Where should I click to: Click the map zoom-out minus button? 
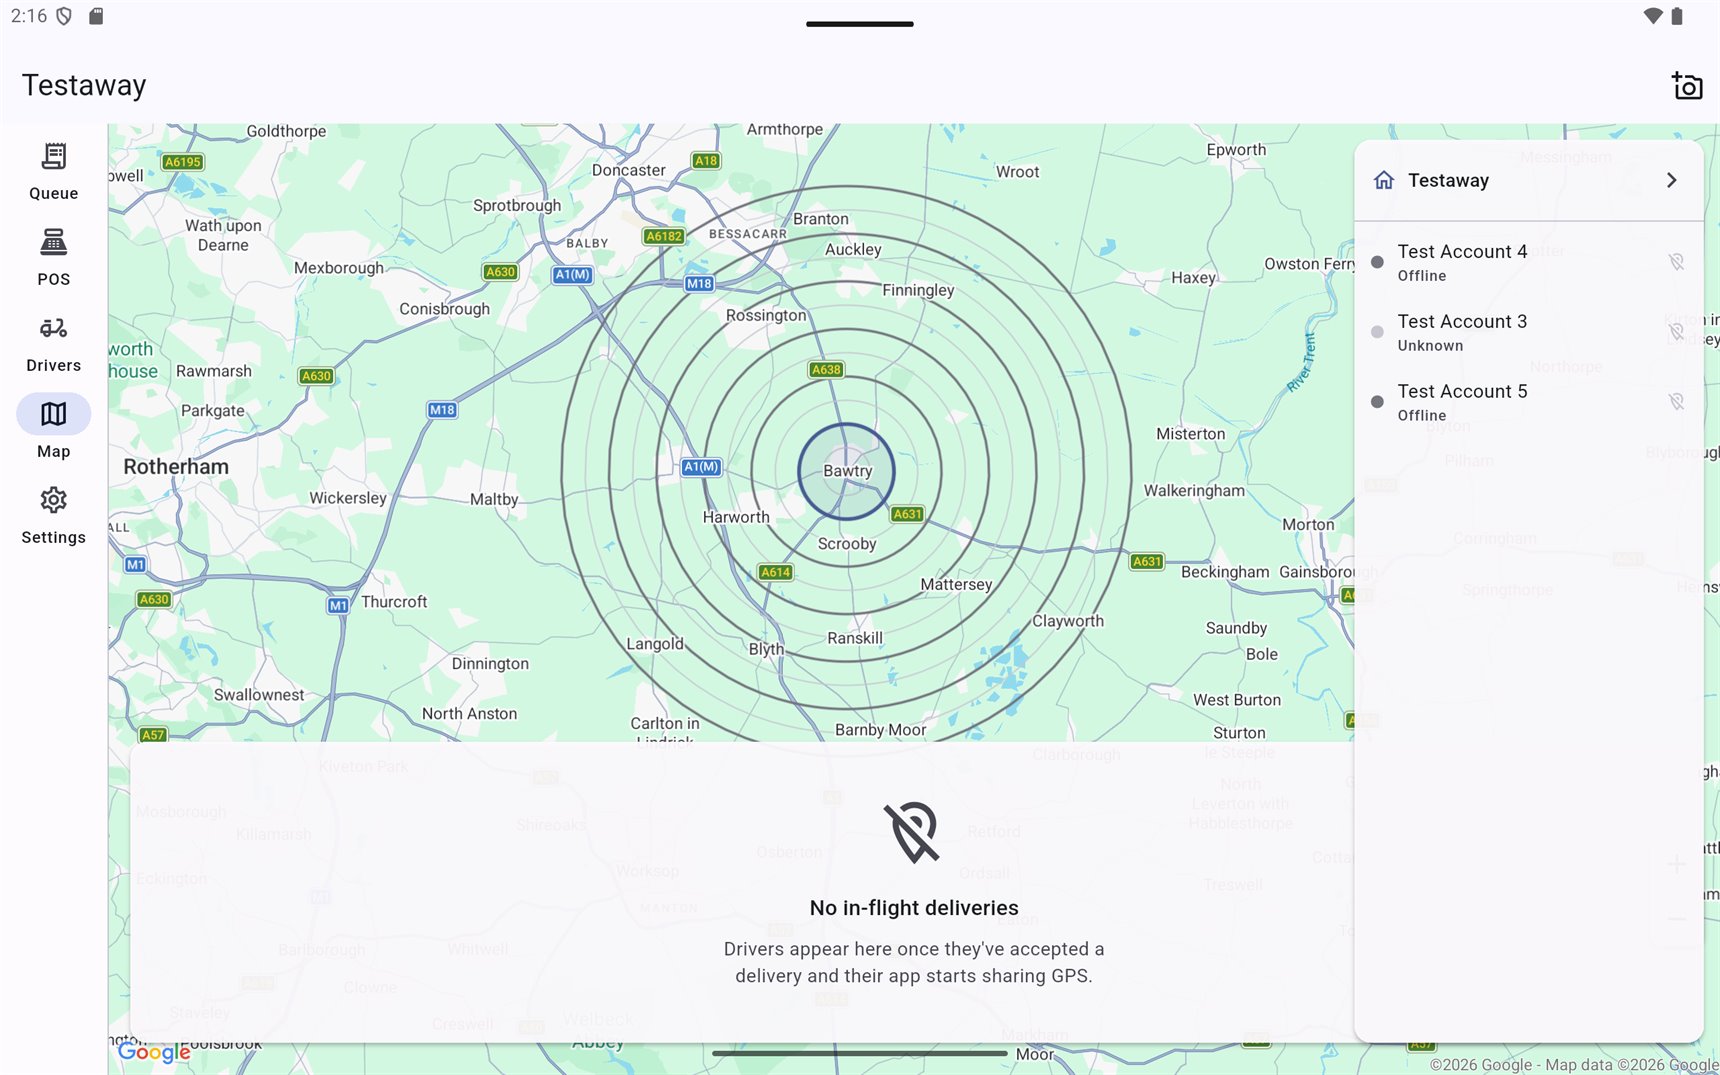click(1677, 918)
